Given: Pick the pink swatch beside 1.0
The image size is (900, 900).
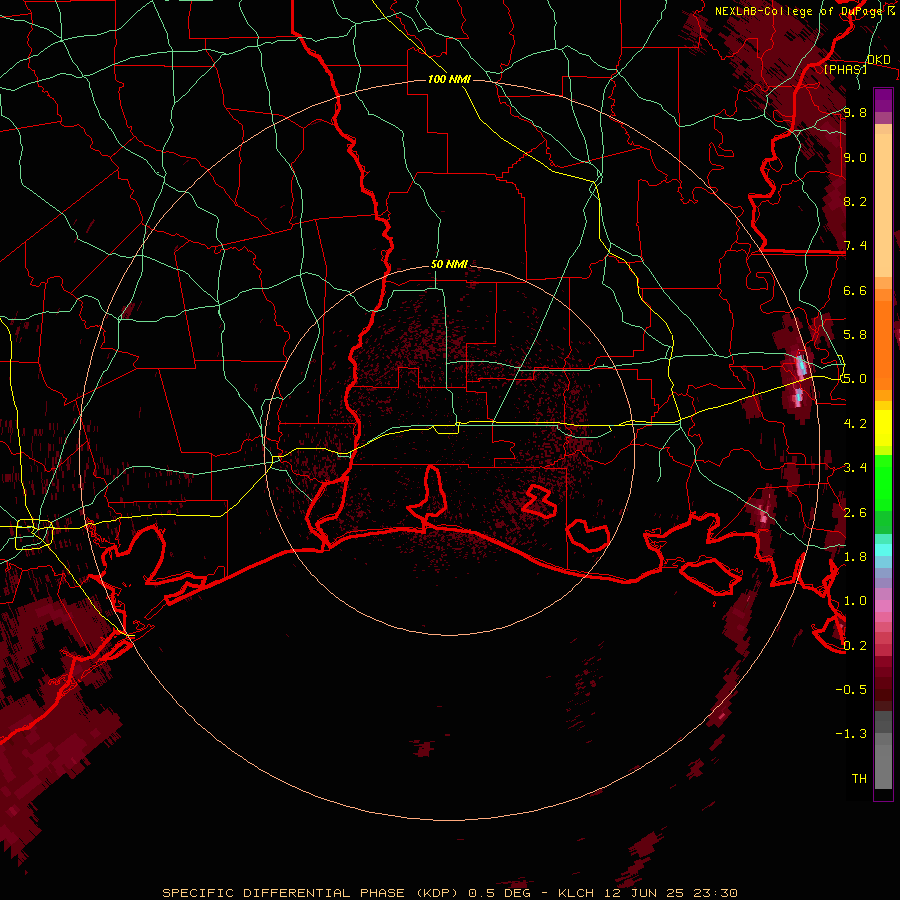Looking at the screenshot, I should [x=883, y=606].
